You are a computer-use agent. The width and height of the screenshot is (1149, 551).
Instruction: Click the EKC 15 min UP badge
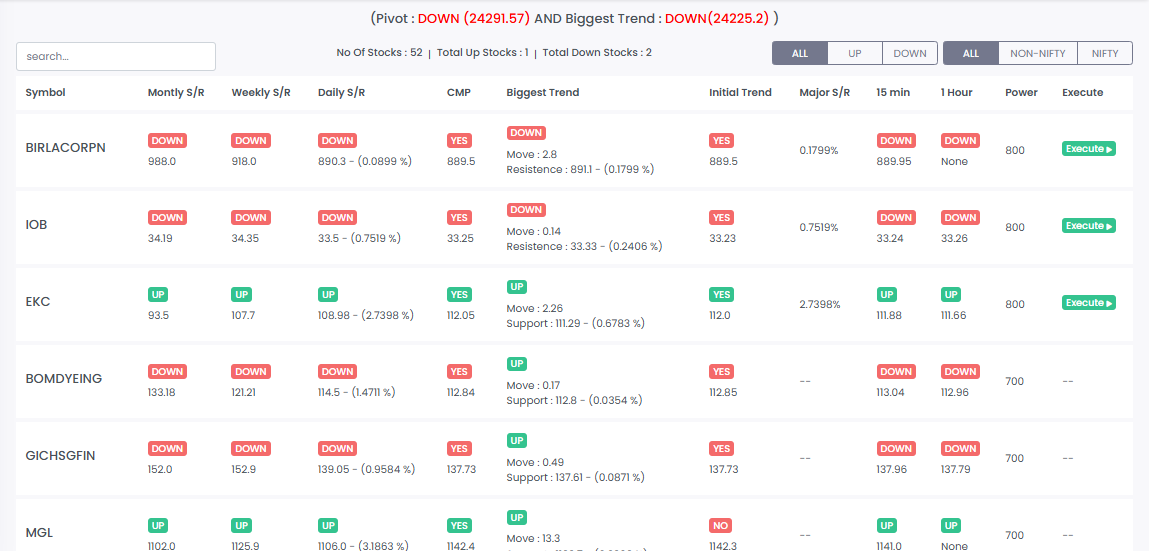tap(887, 295)
